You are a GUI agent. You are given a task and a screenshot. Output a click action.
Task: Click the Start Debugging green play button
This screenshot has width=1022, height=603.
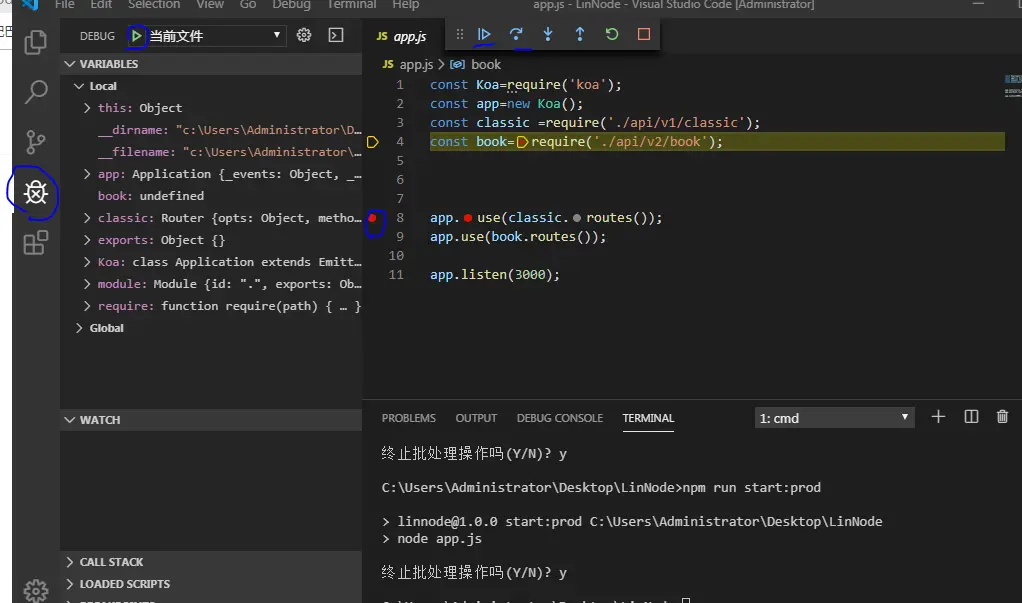(x=136, y=36)
